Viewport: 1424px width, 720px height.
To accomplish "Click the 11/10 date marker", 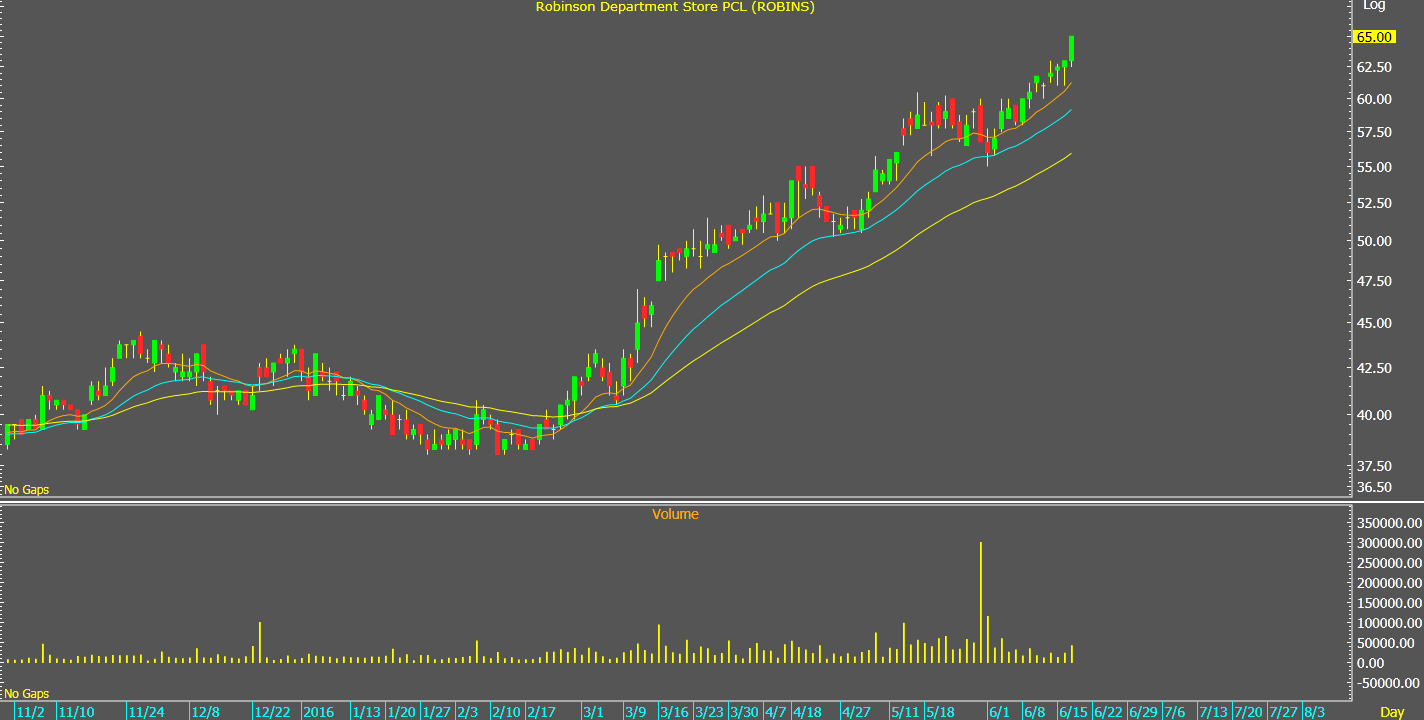I will click(77, 712).
